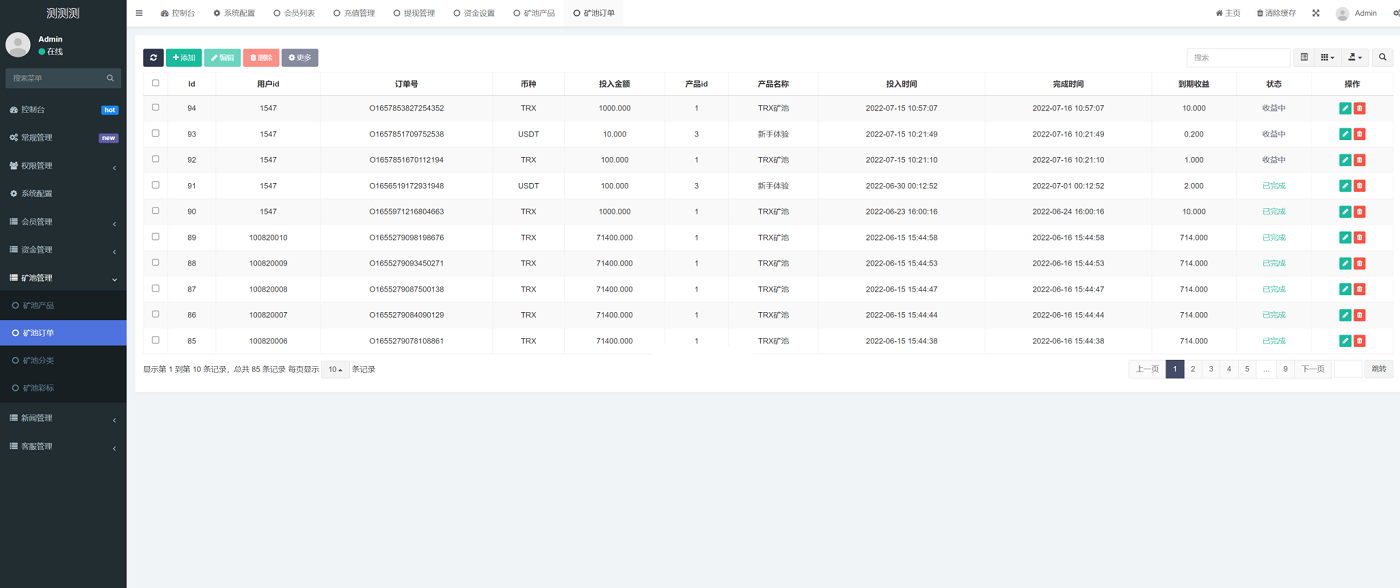Open the page size dropdown showing 10
The height and width of the screenshot is (588, 1400).
pos(335,370)
